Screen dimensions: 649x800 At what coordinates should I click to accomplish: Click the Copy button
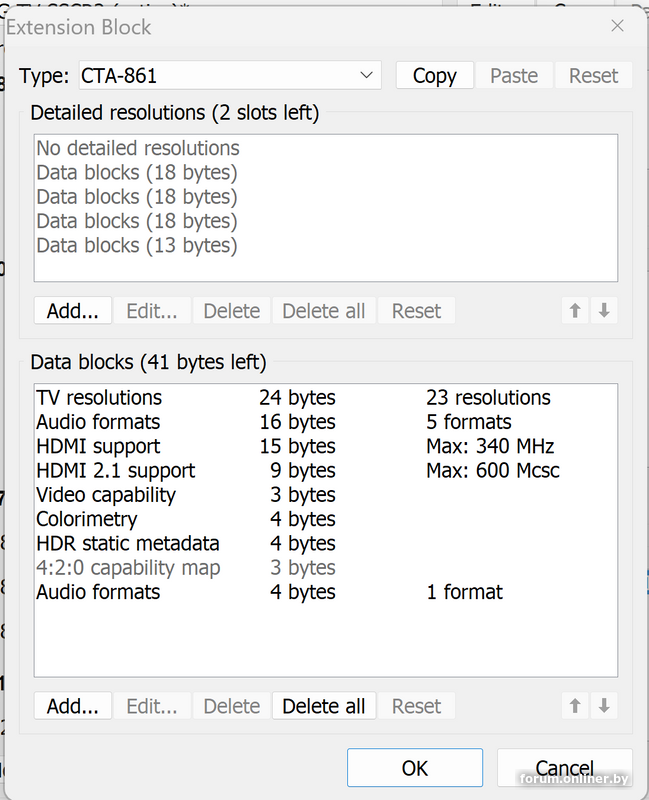(x=434, y=76)
